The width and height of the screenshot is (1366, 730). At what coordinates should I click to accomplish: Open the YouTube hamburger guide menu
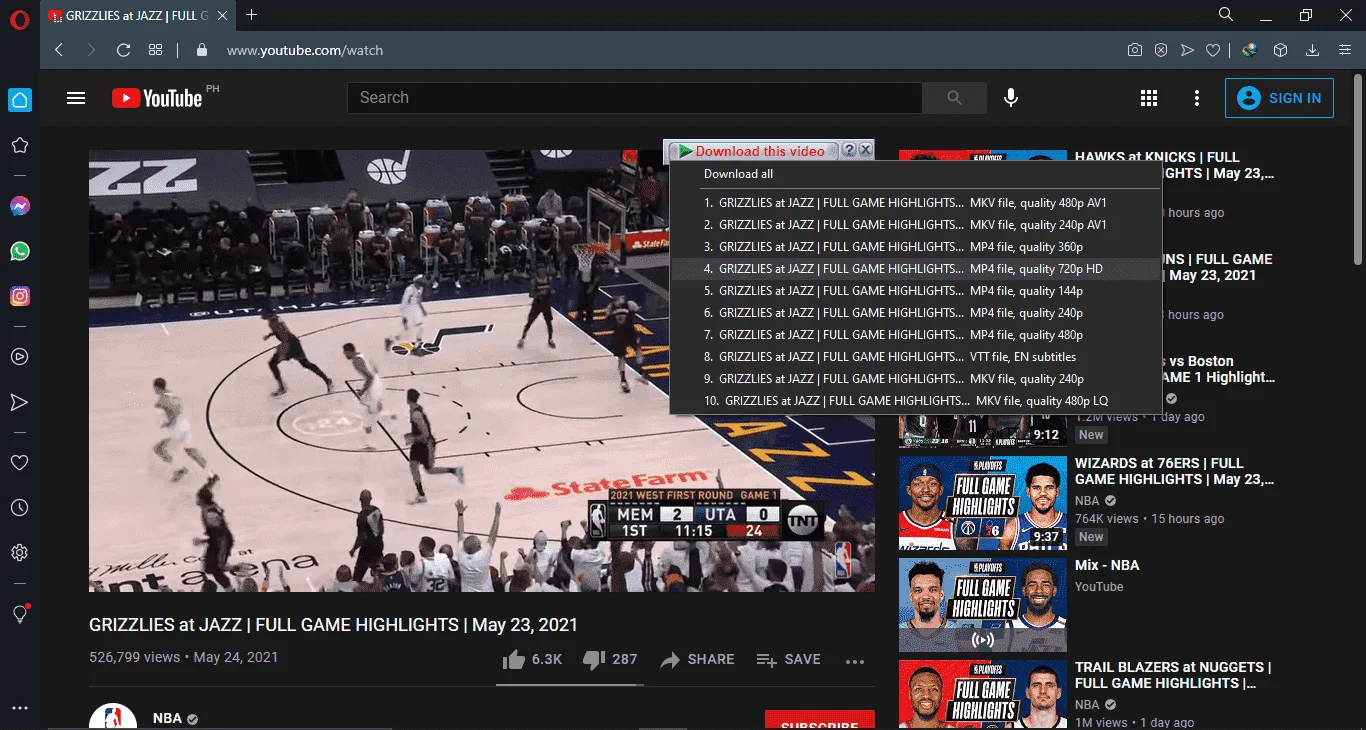pos(76,98)
